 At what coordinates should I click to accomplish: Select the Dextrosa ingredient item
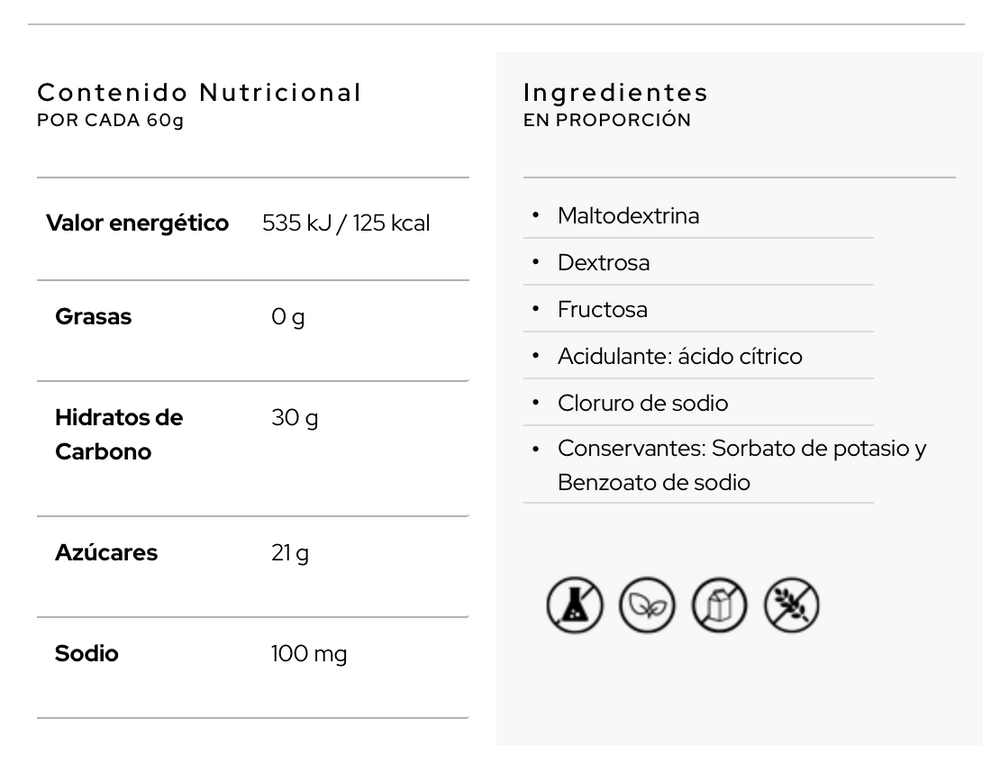coord(603,263)
